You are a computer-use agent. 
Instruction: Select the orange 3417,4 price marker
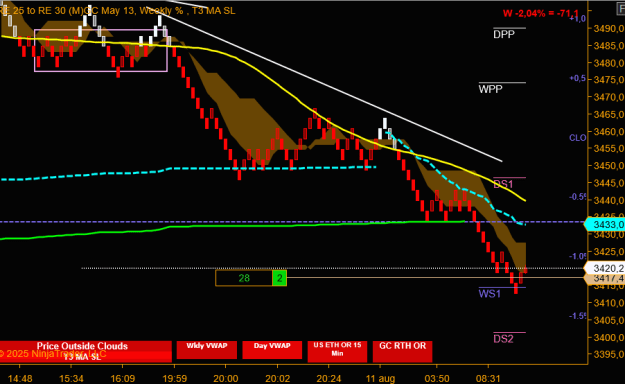[x=605, y=278]
